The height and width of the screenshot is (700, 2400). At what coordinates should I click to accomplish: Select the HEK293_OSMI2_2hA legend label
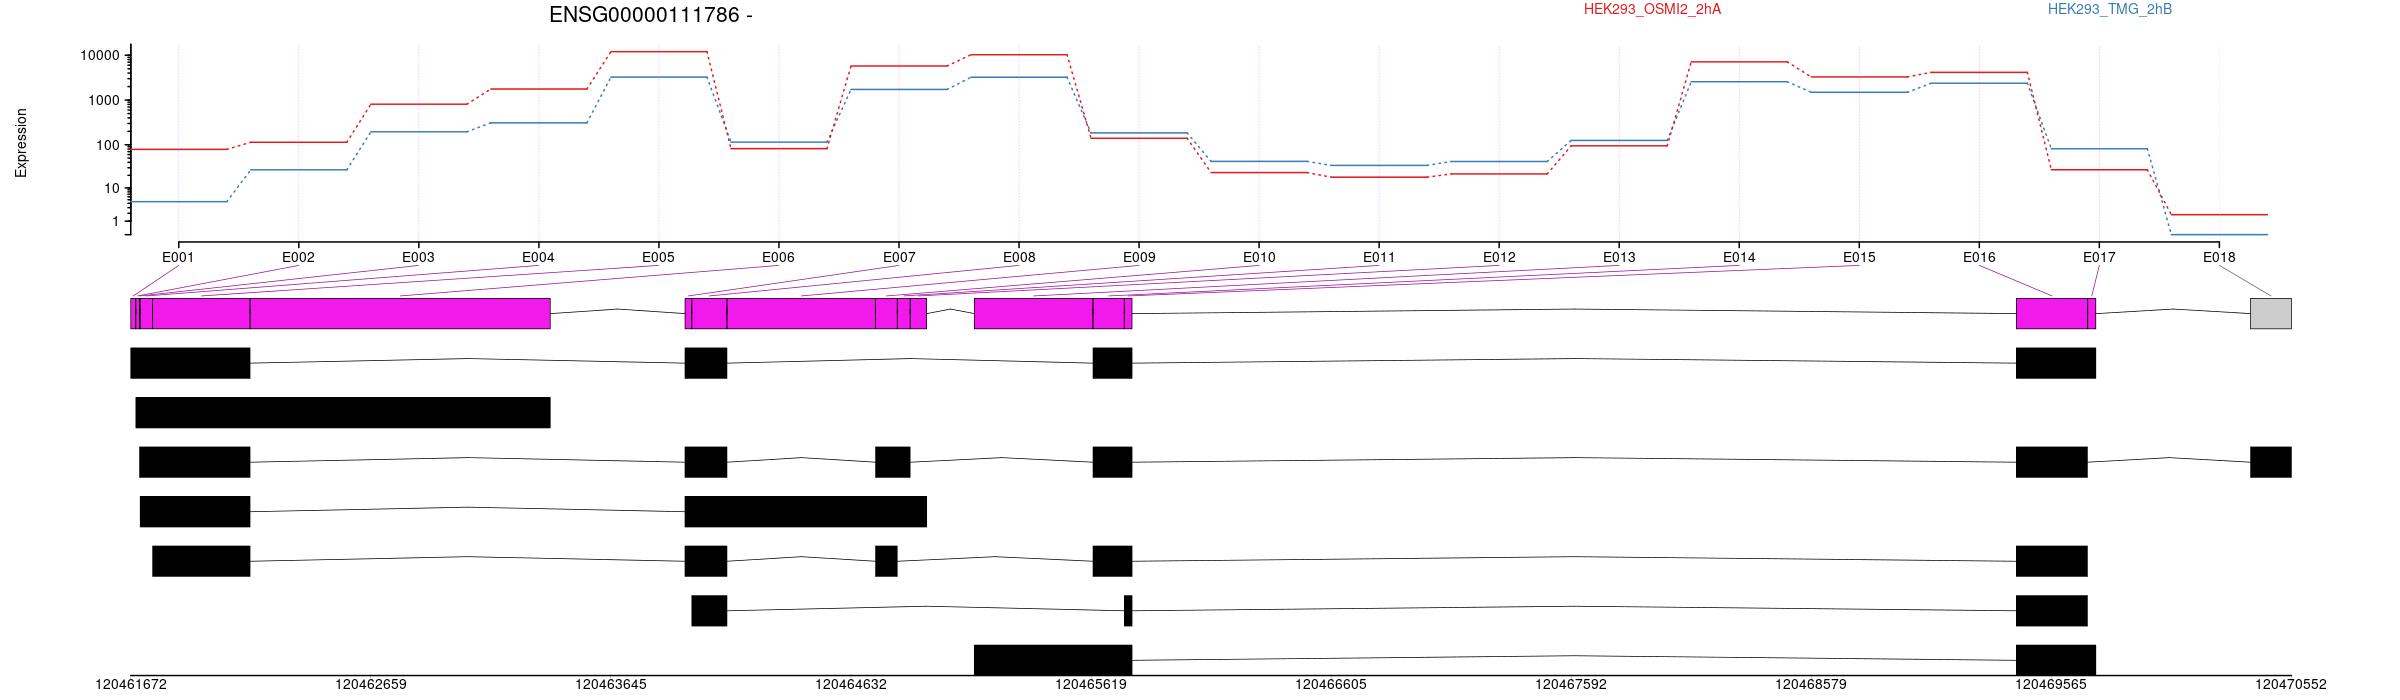pyautogui.click(x=1652, y=9)
